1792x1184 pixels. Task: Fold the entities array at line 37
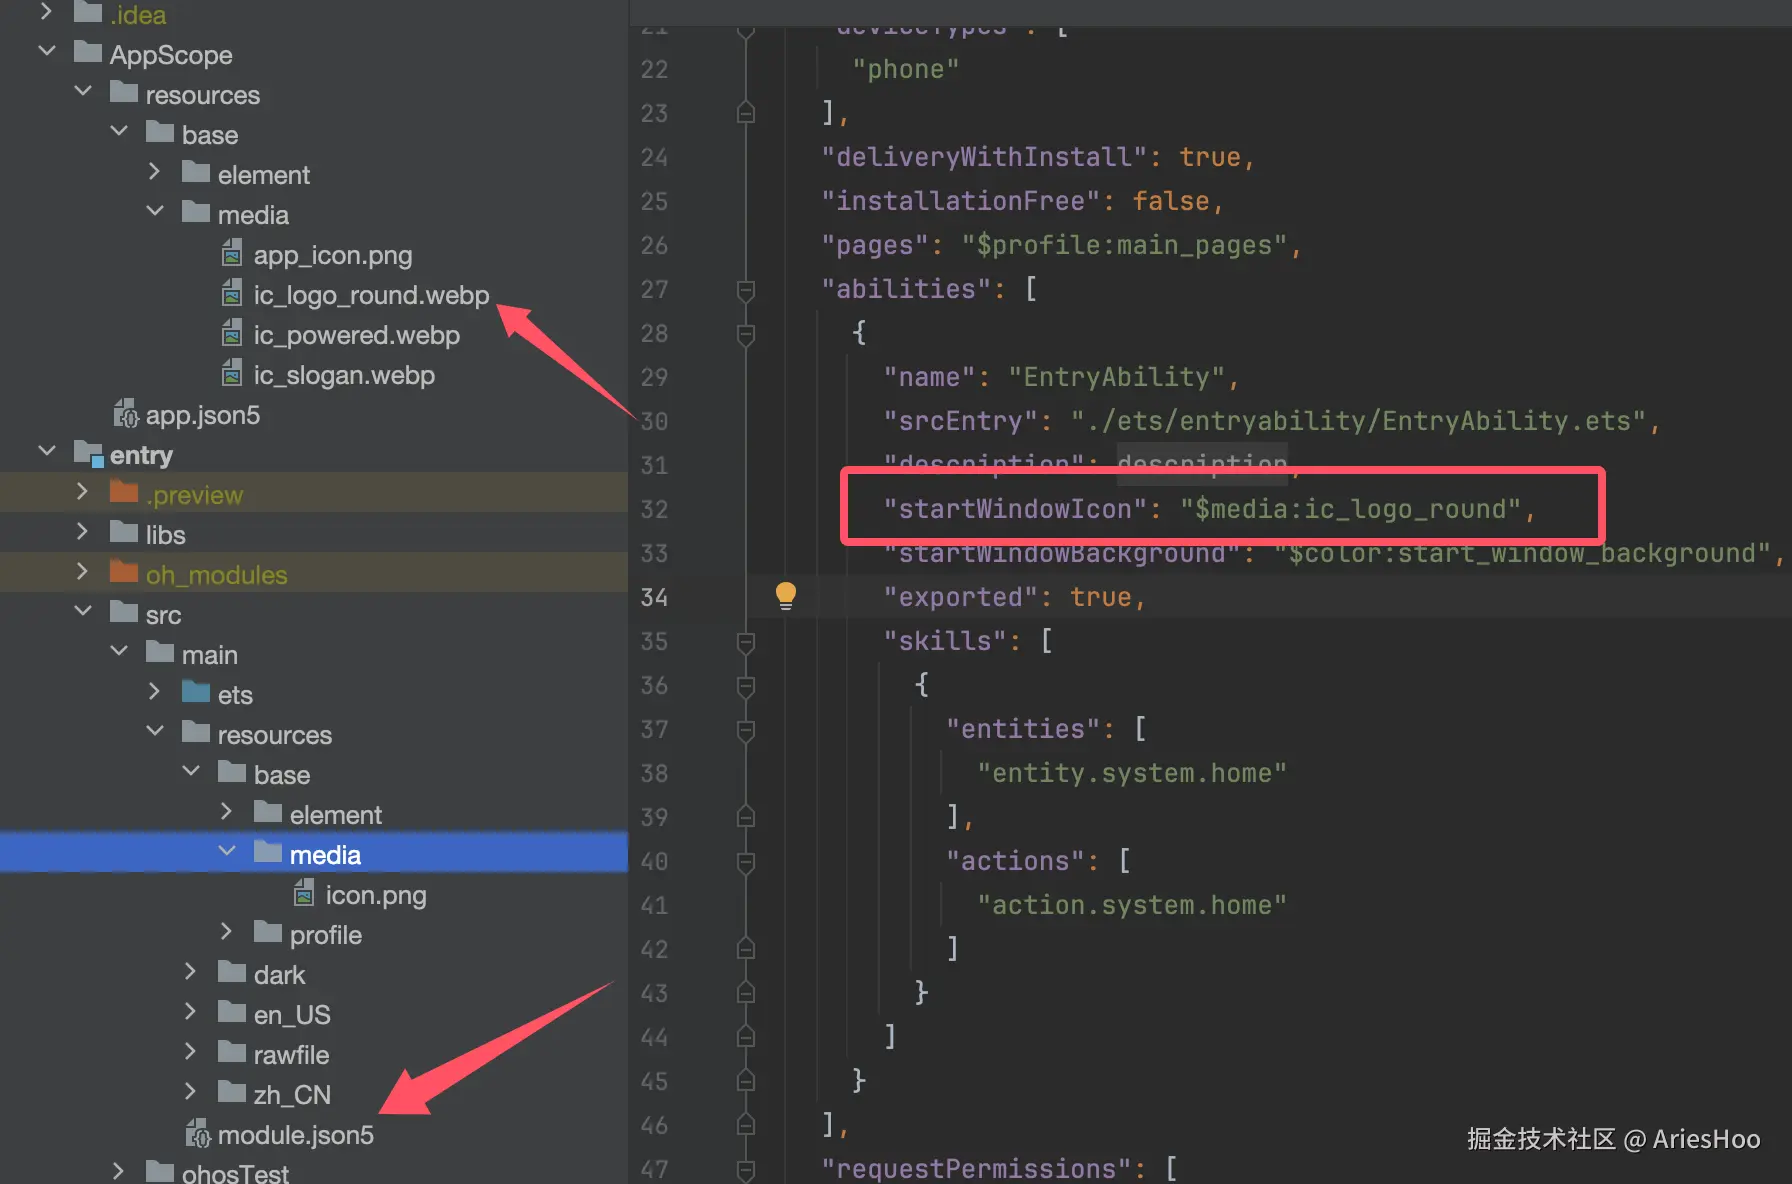[x=746, y=730]
